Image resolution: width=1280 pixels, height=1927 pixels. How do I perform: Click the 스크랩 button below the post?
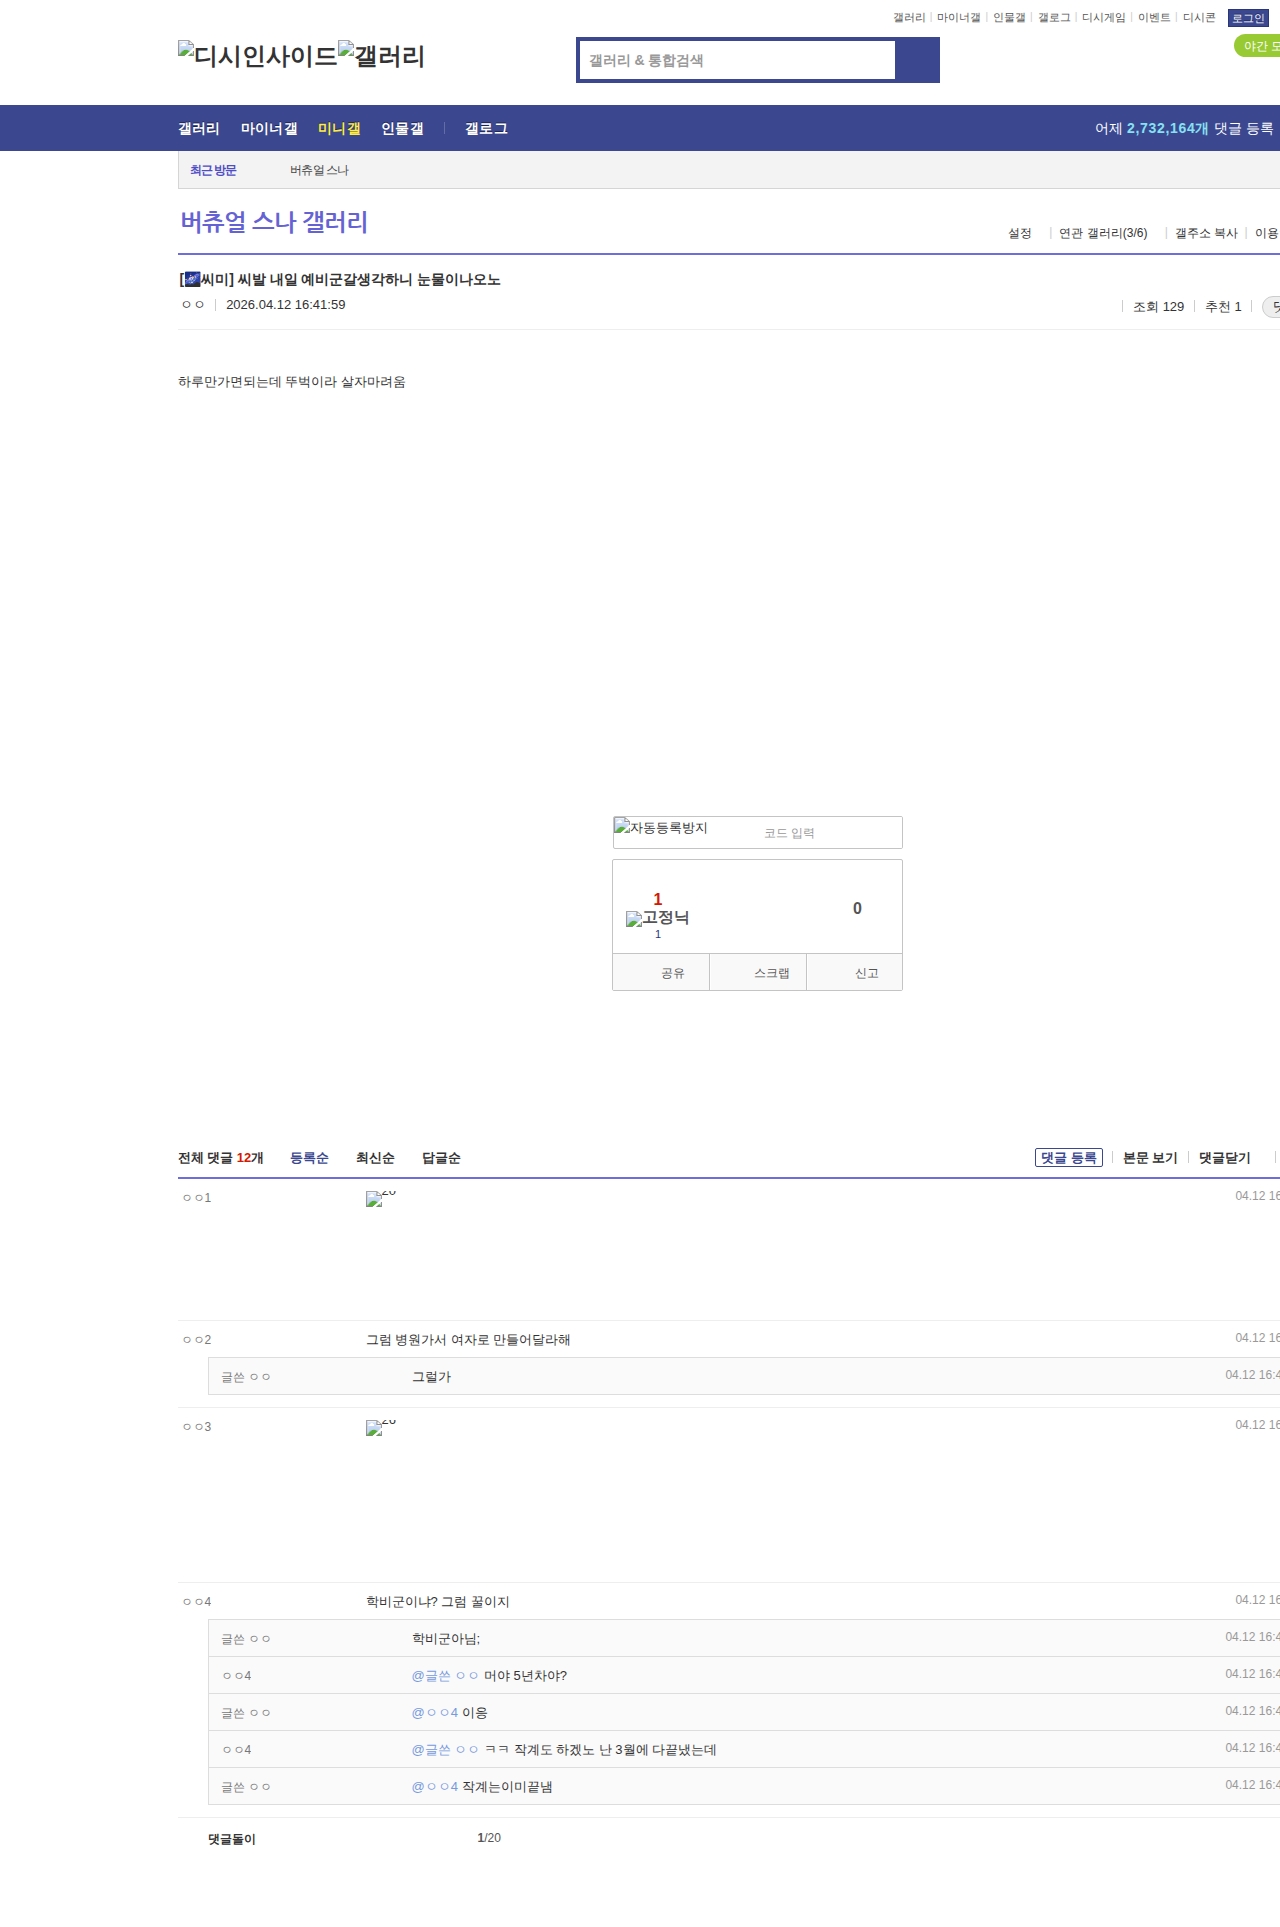[771, 973]
